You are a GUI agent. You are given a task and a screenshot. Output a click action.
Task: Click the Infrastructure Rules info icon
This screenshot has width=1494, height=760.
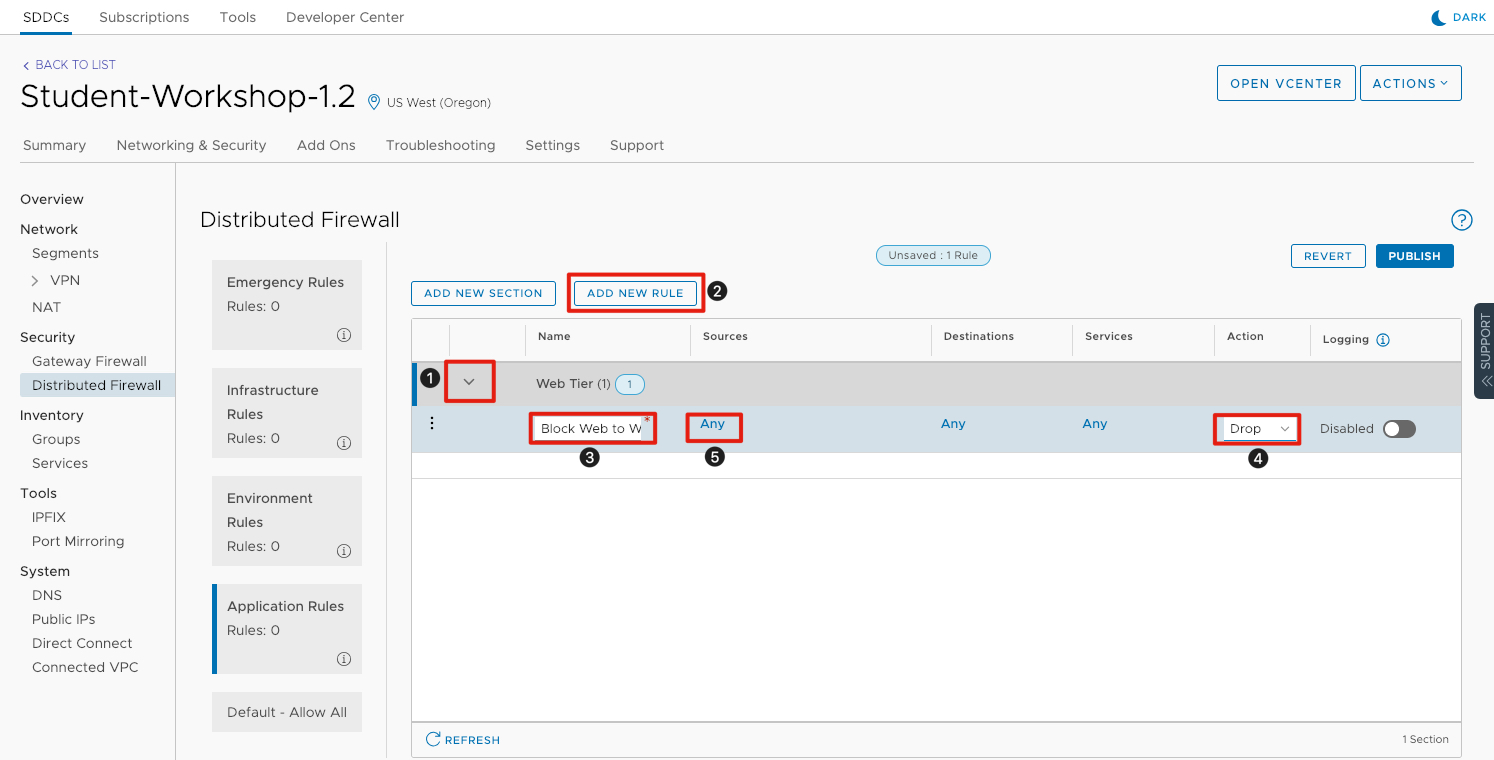tap(344, 443)
